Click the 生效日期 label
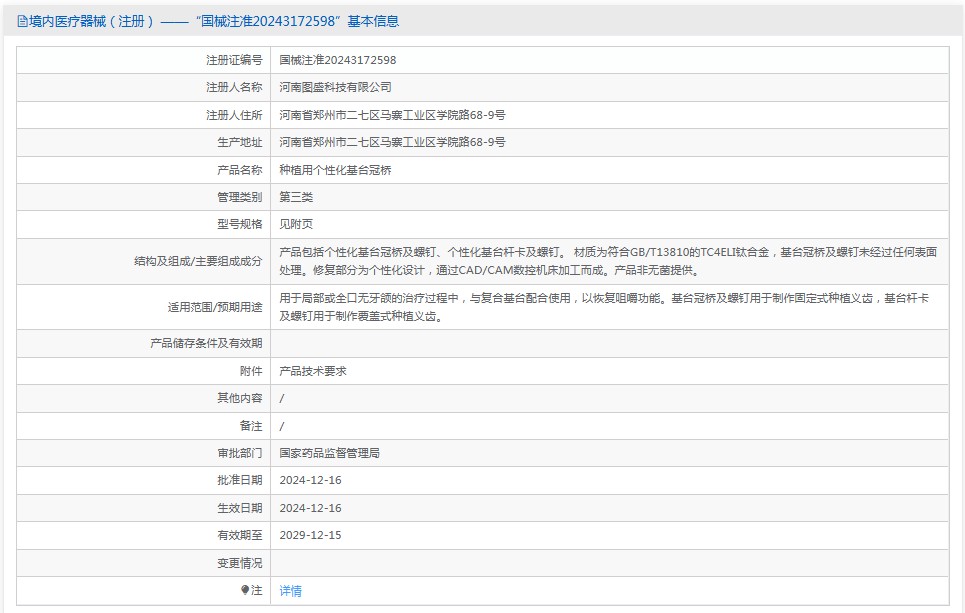 (239, 508)
